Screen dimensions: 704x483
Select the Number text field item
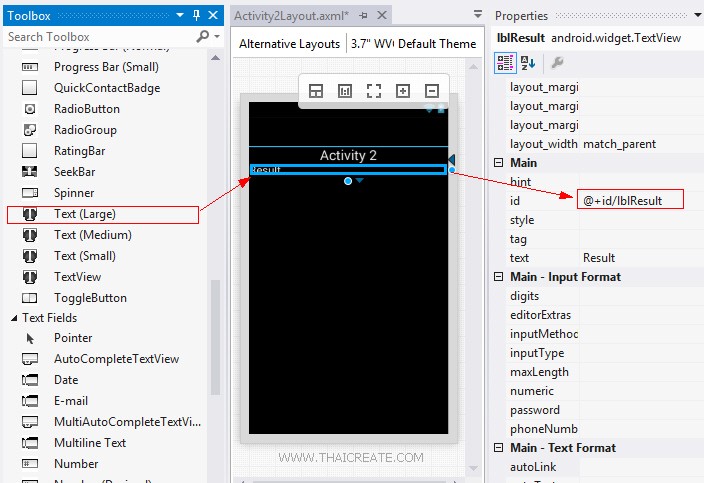(76, 464)
